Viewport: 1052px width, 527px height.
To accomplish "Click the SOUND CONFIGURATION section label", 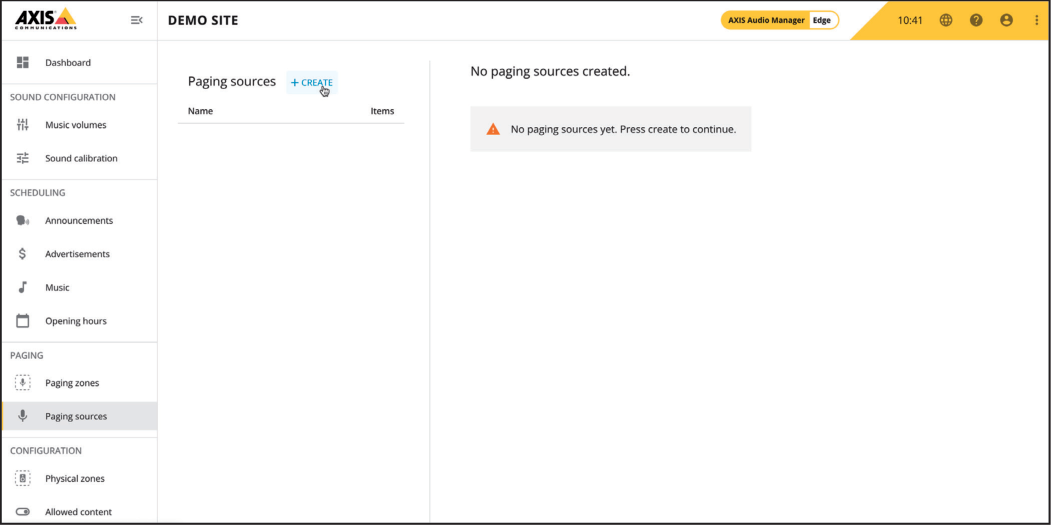I will point(62,97).
